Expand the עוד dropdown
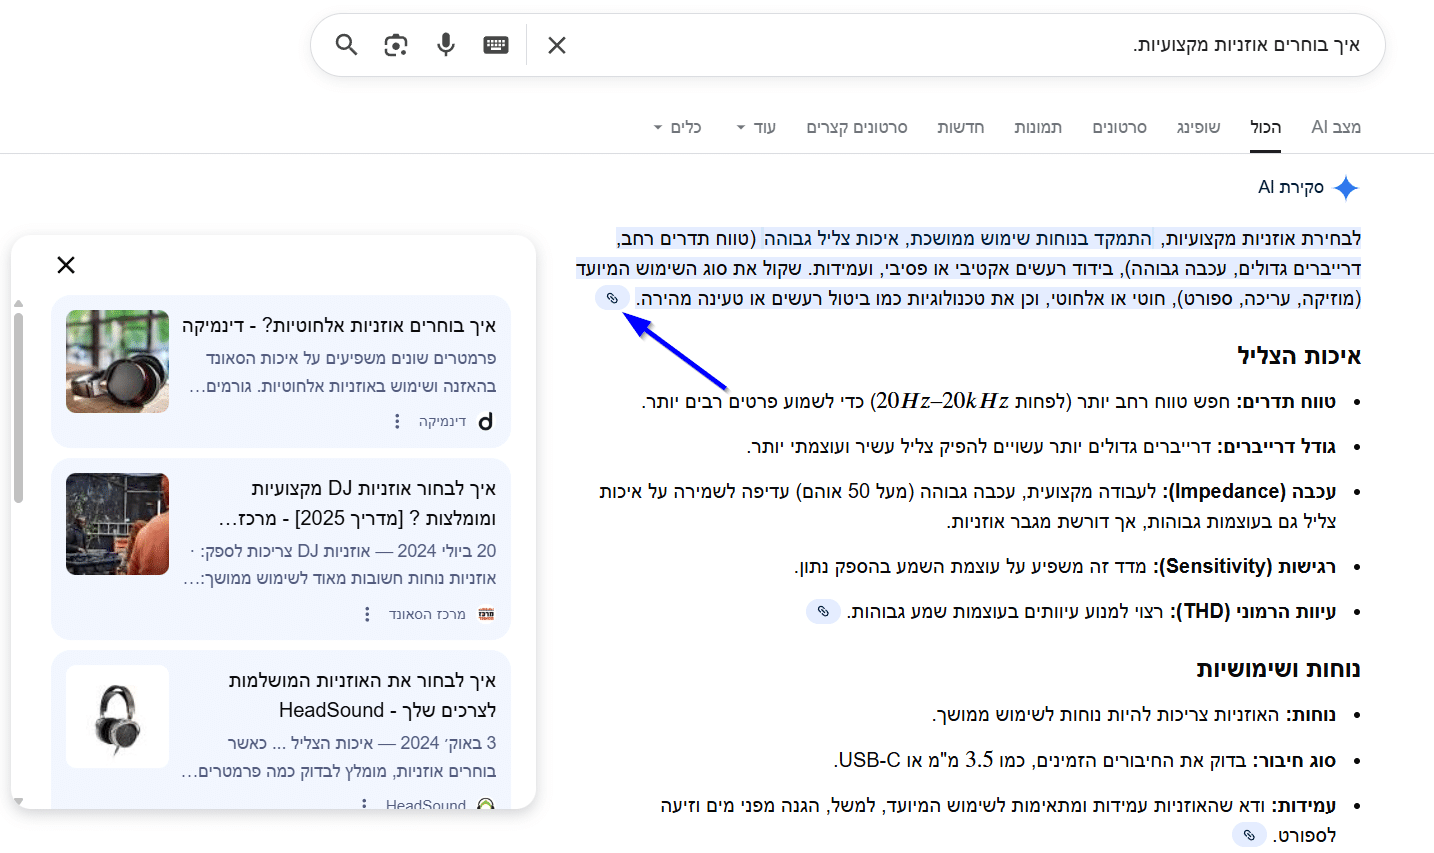The image size is (1434, 853). tap(756, 127)
